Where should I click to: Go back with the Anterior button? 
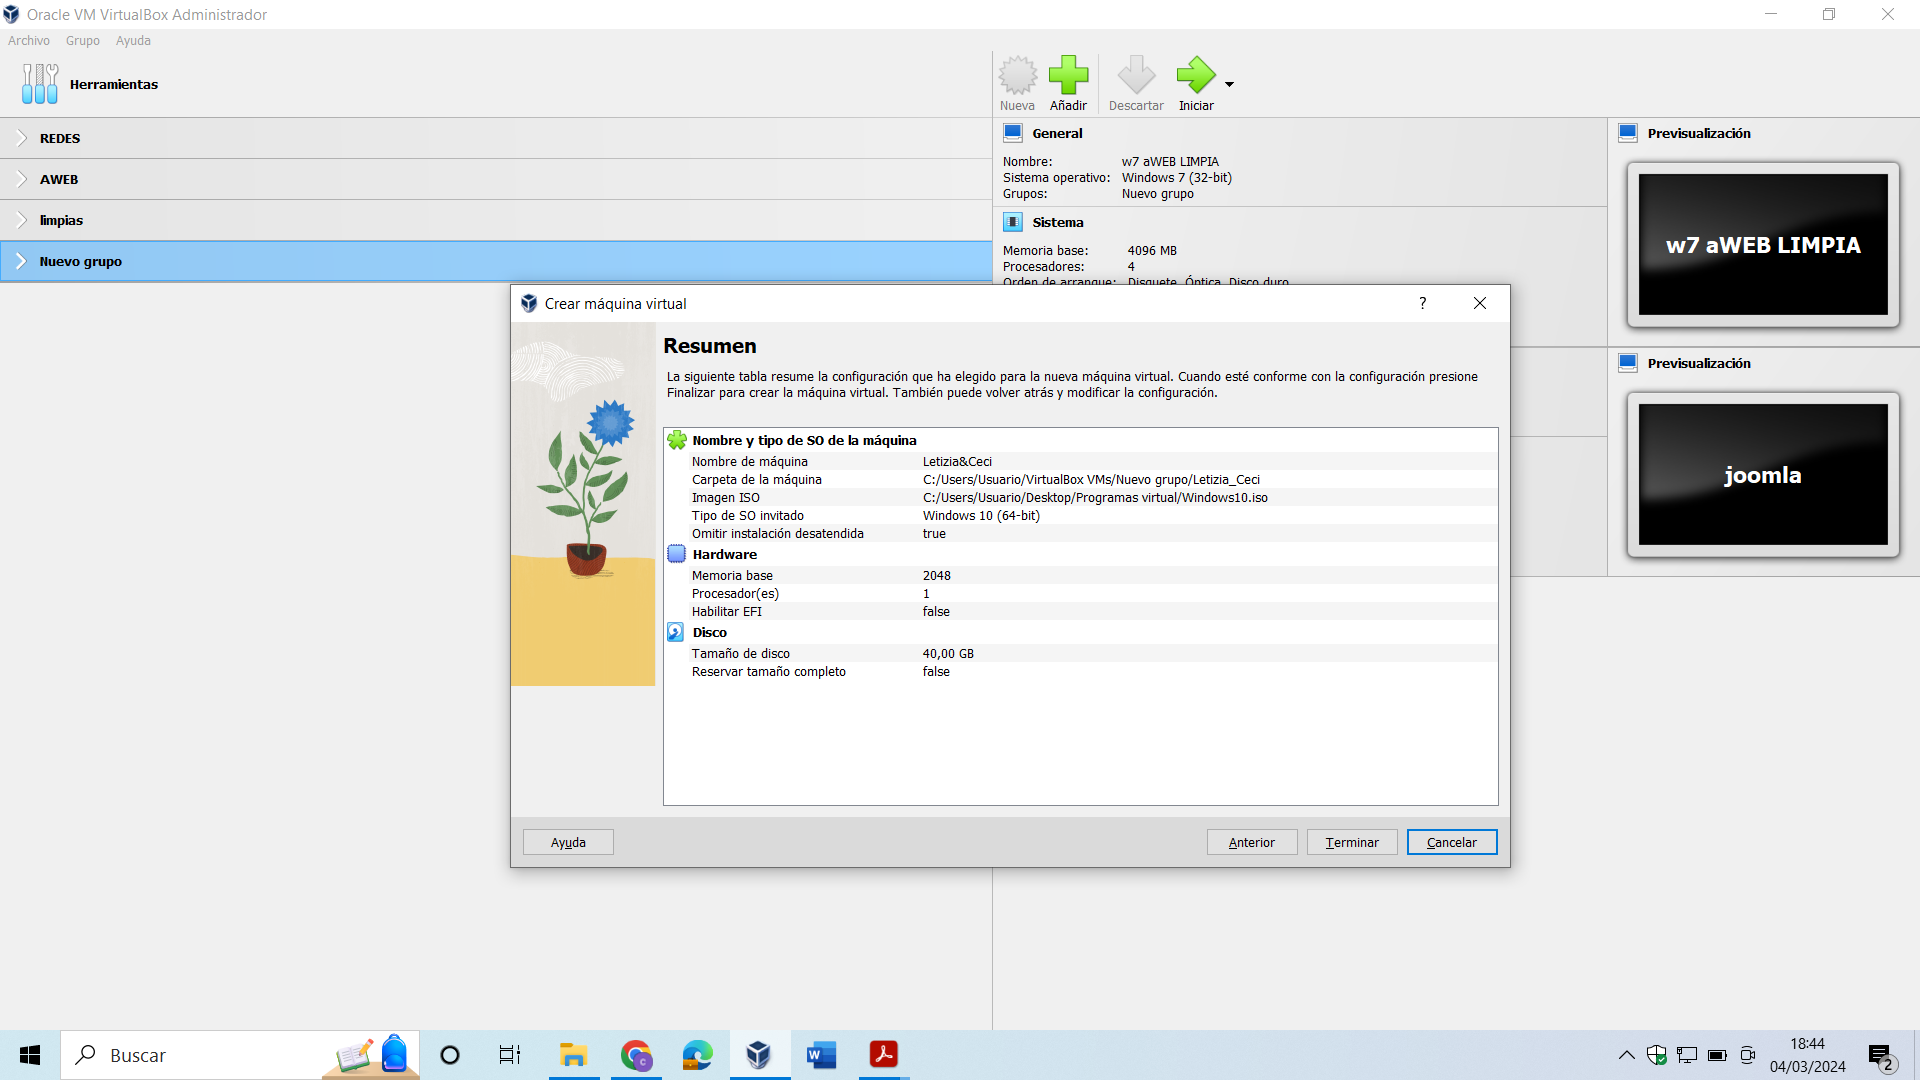tap(1251, 842)
